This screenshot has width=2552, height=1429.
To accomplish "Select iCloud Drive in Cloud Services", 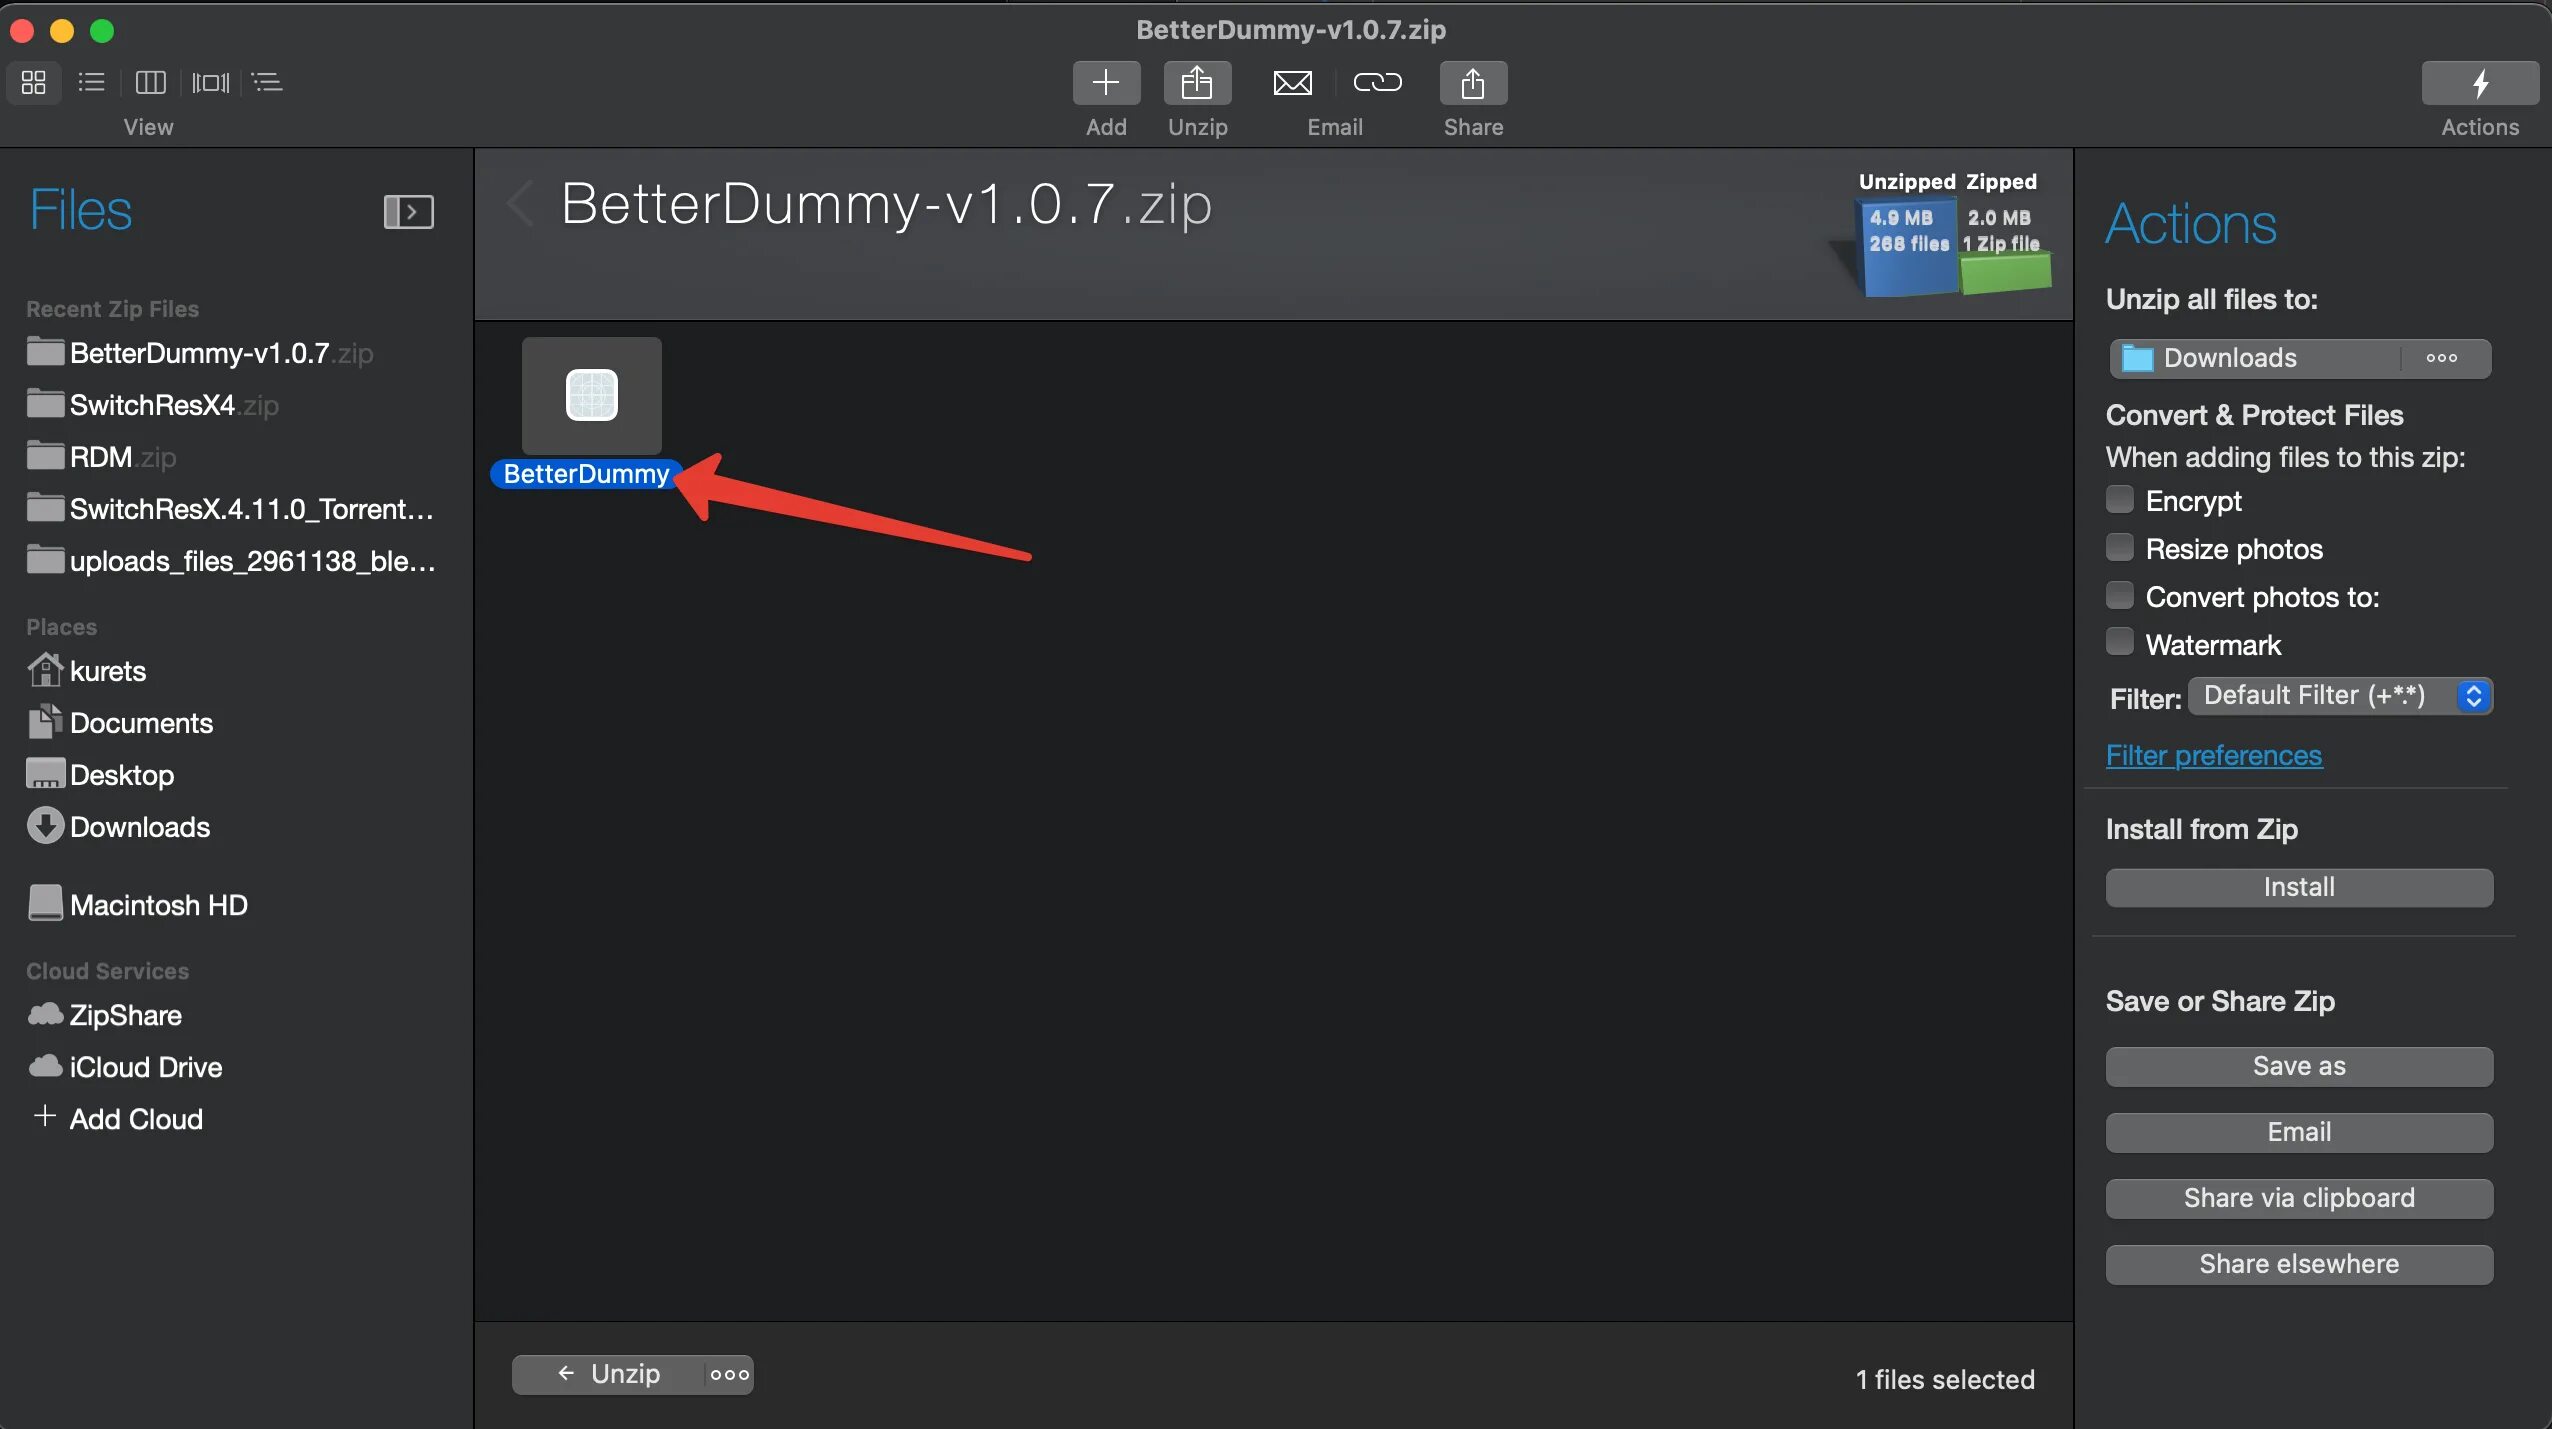I will [x=145, y=1067].
